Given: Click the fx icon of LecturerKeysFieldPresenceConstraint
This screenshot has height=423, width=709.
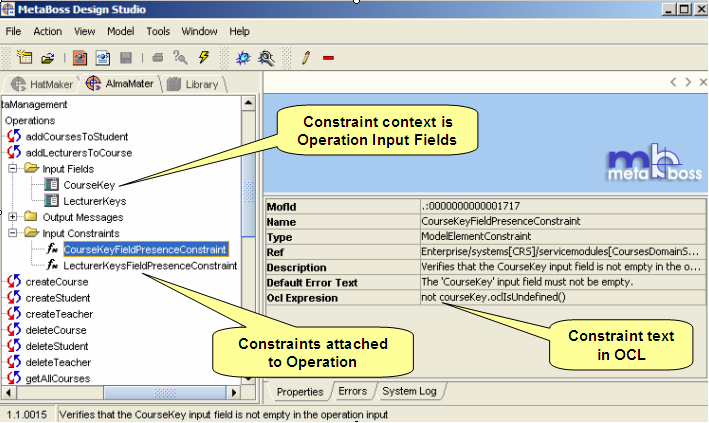Looking at the screenshot, I should (x=52, y=265).
